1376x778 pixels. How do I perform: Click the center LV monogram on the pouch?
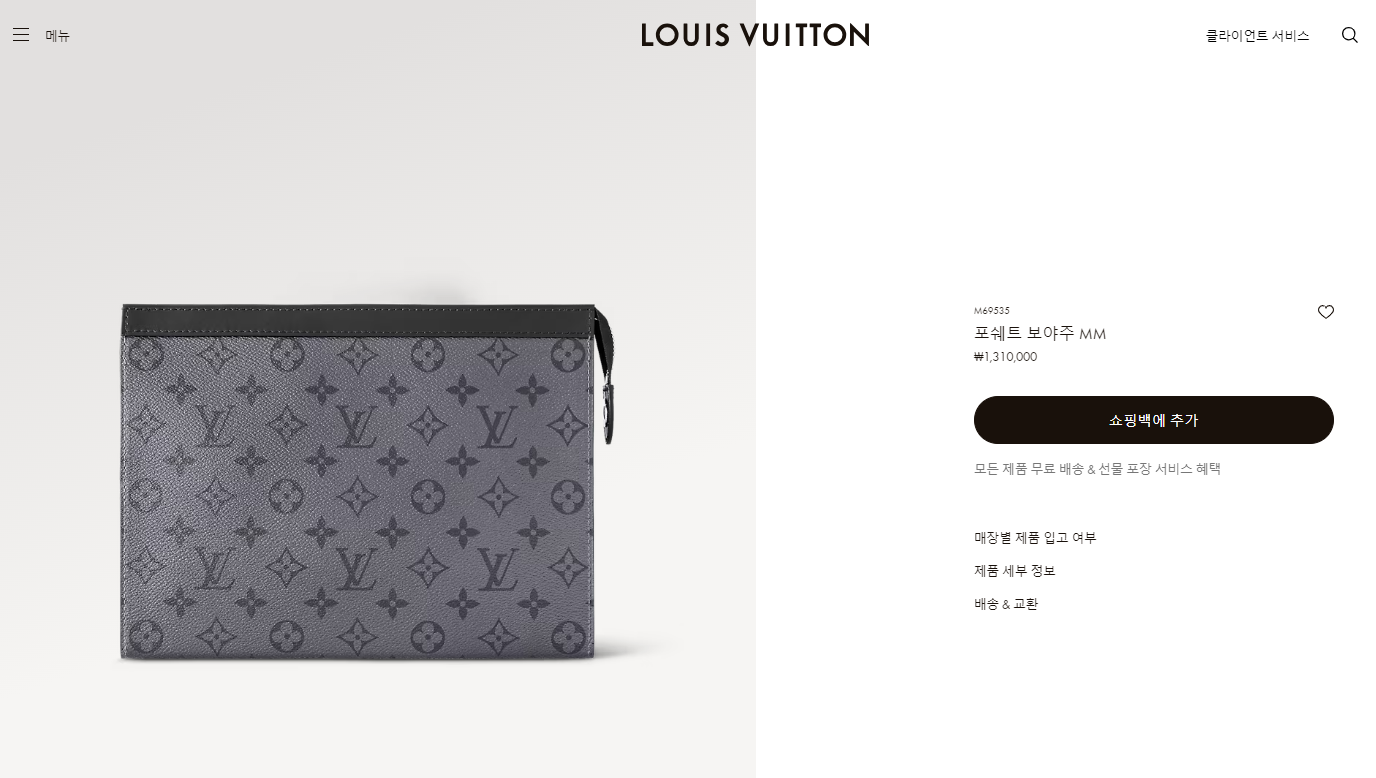[355, 428]
